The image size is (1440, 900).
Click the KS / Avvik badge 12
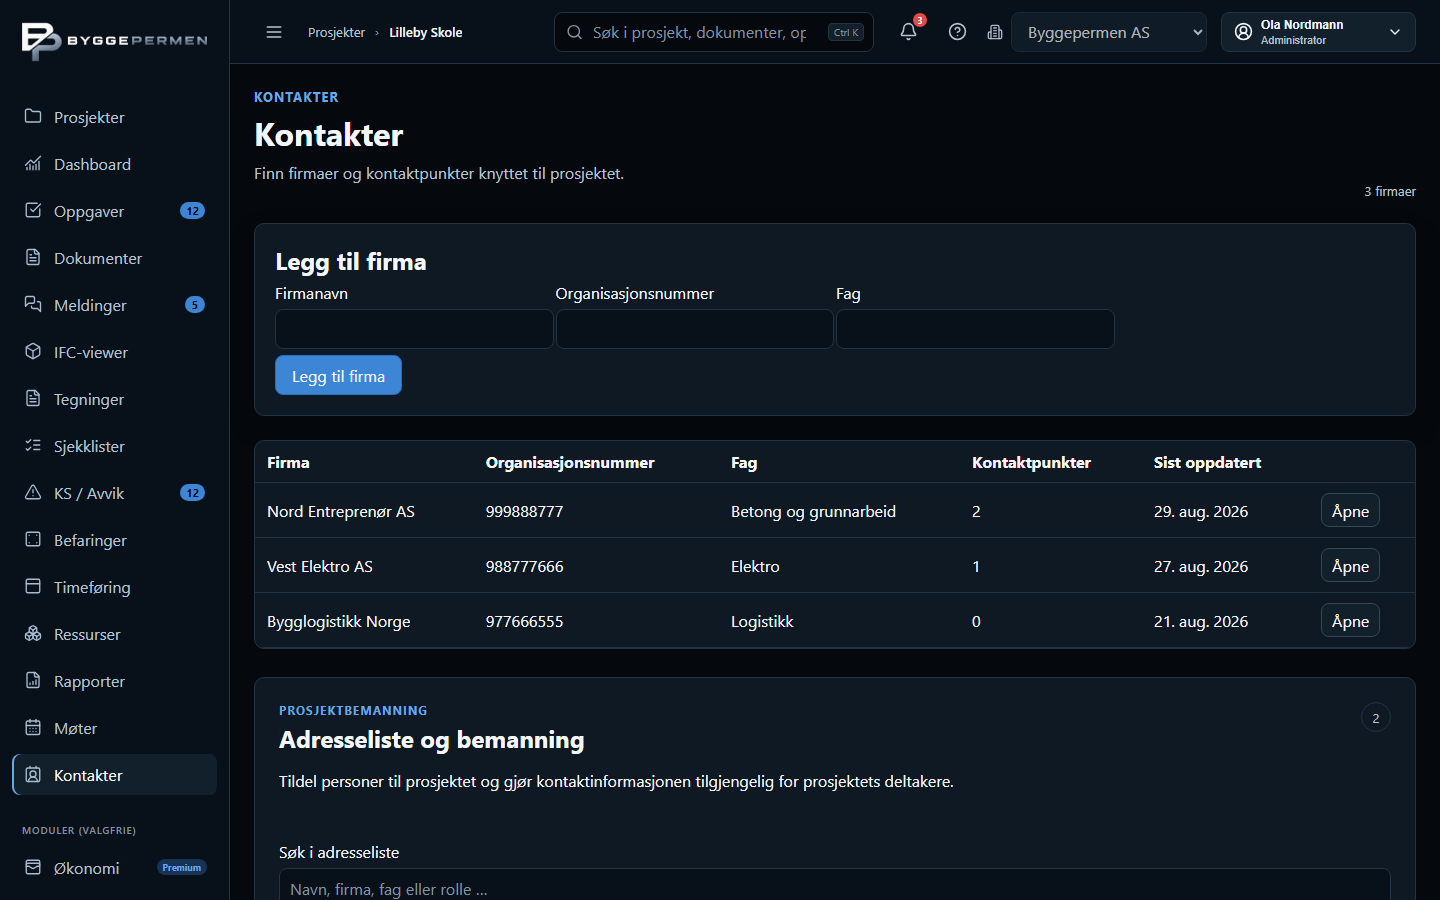coord(192,493)
